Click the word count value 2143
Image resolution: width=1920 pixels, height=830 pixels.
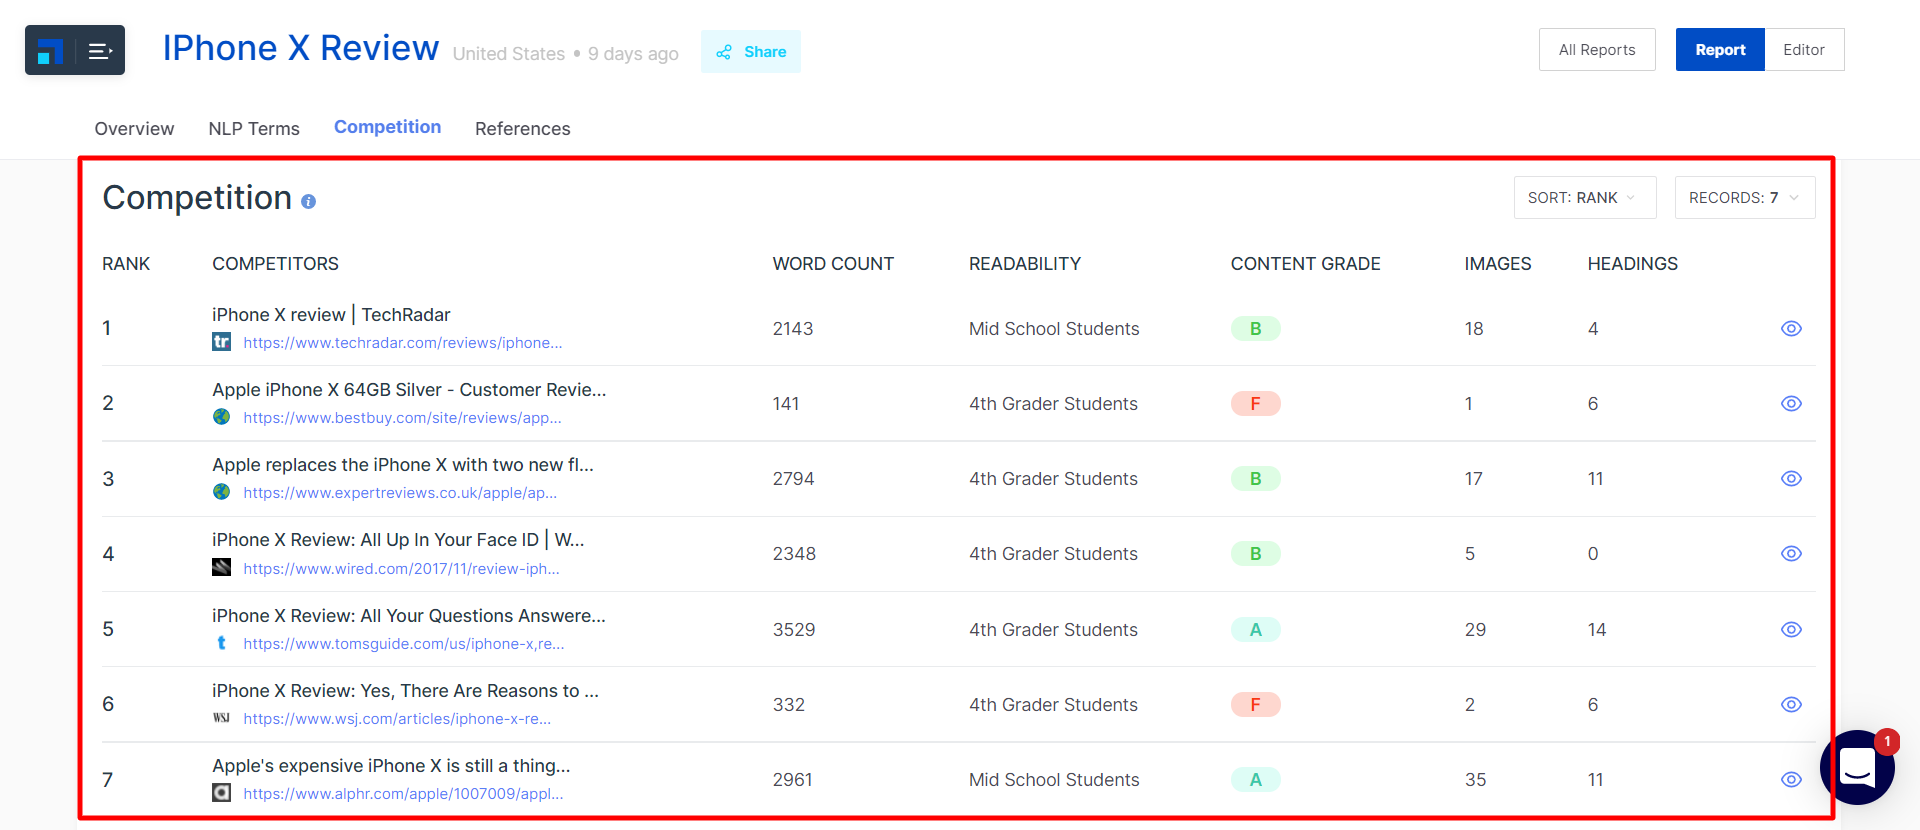coord(793,329)
